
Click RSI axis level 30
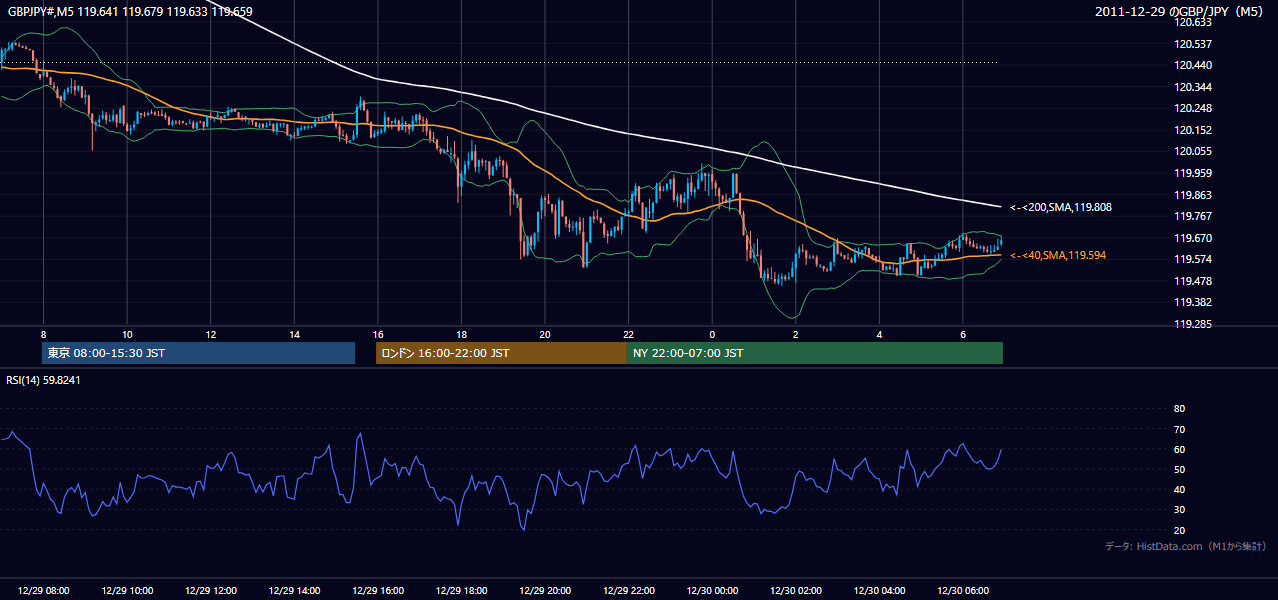pyautogui.click(x=1179, y=510)
